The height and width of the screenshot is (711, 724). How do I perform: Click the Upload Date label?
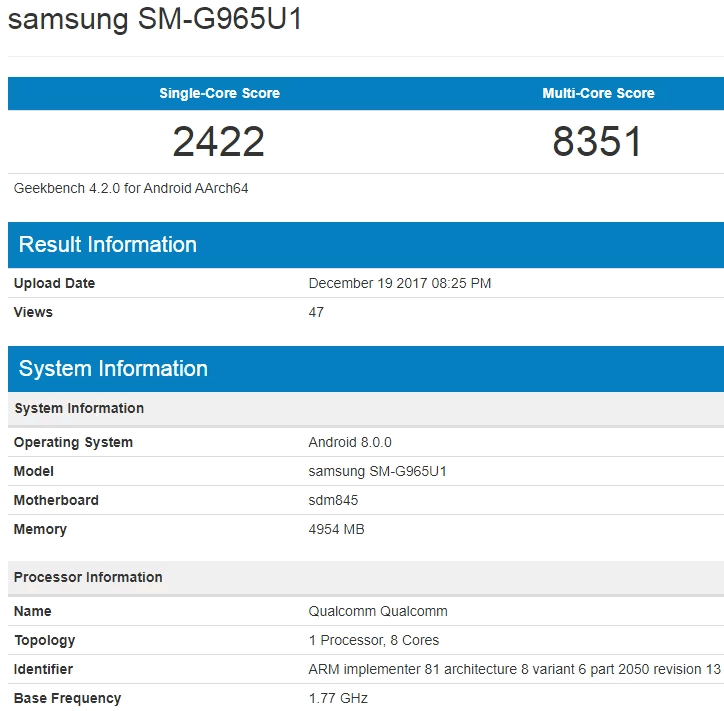[x=54, y=283]
